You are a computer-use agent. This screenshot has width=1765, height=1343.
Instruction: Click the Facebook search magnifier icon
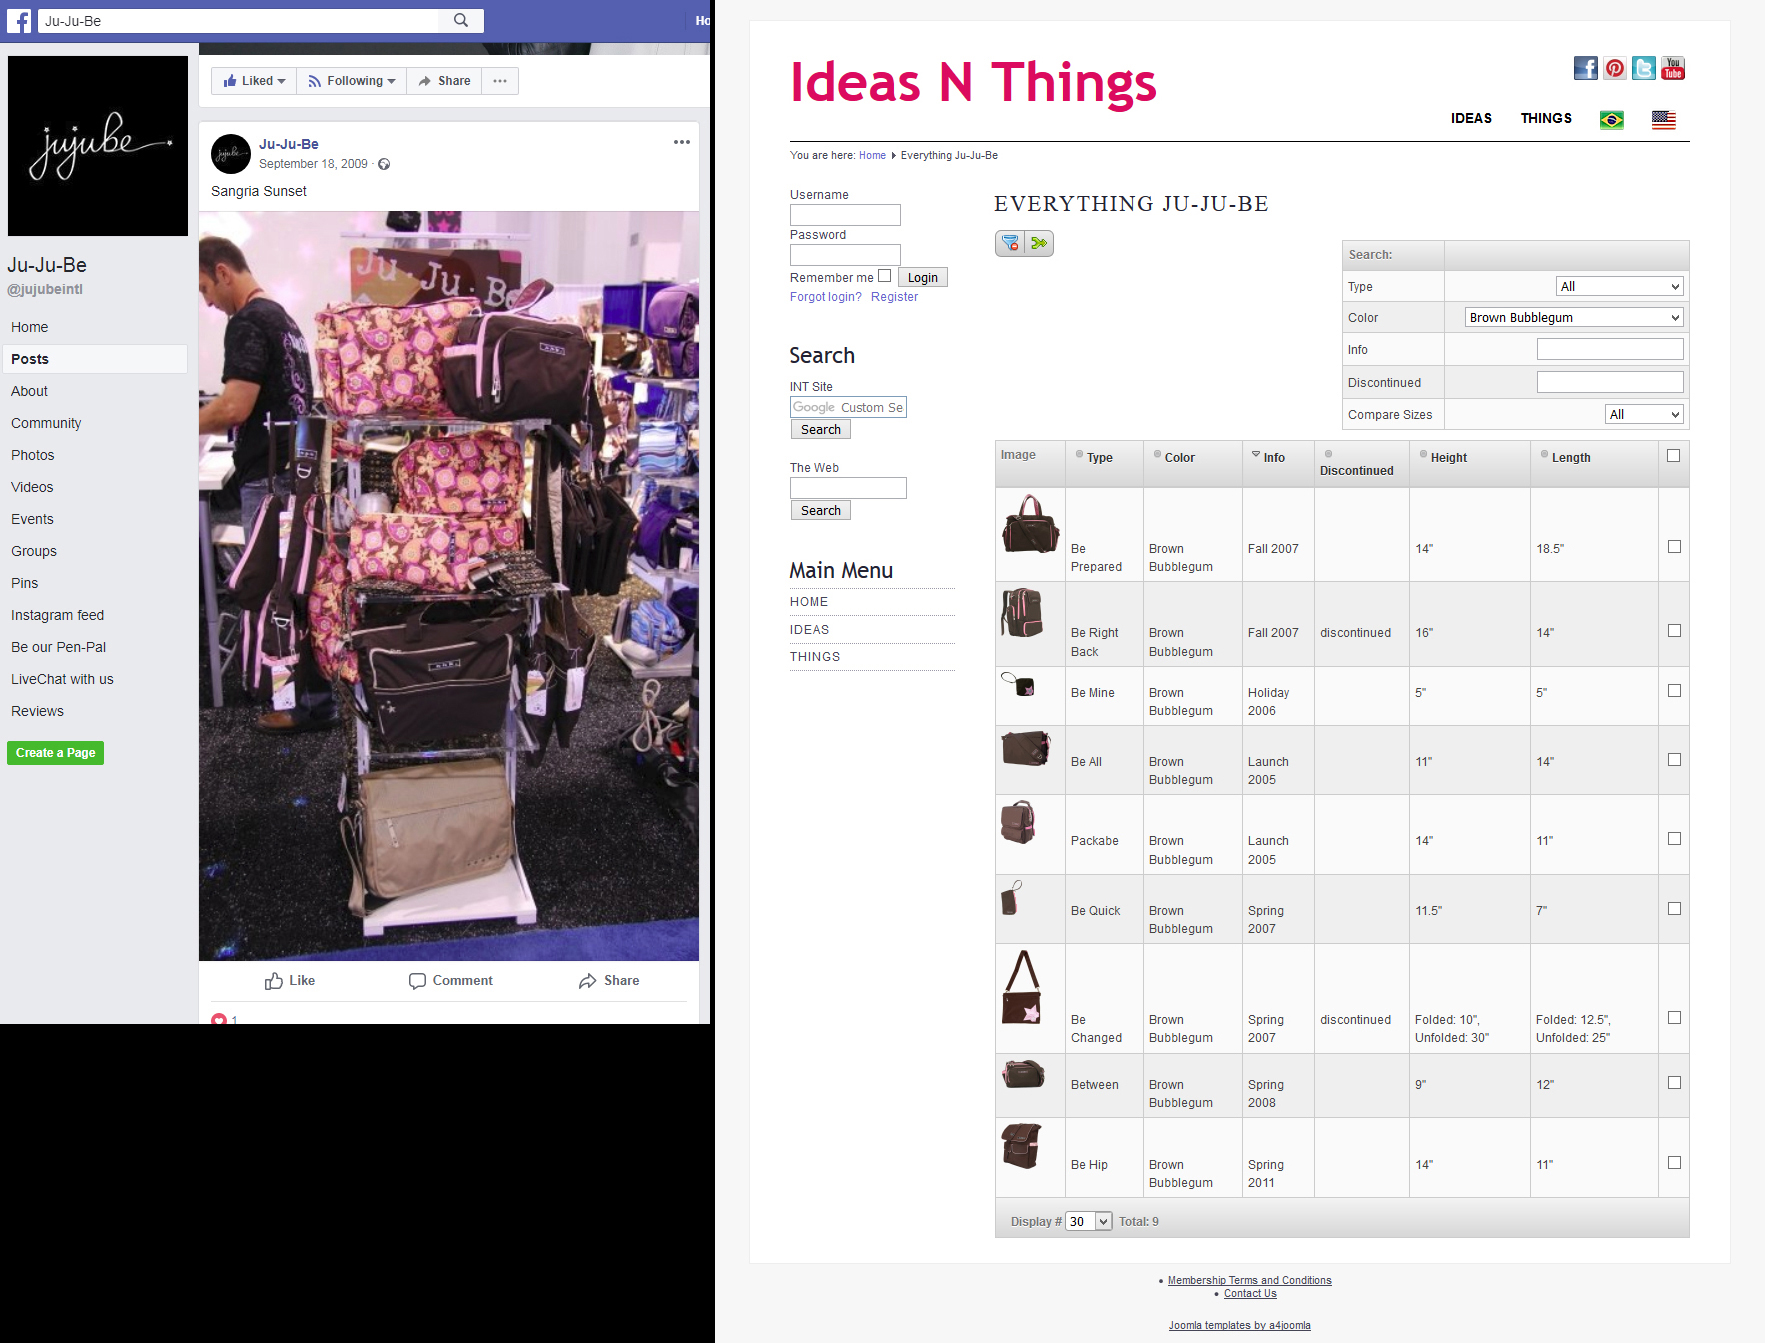tap(461, 20)
